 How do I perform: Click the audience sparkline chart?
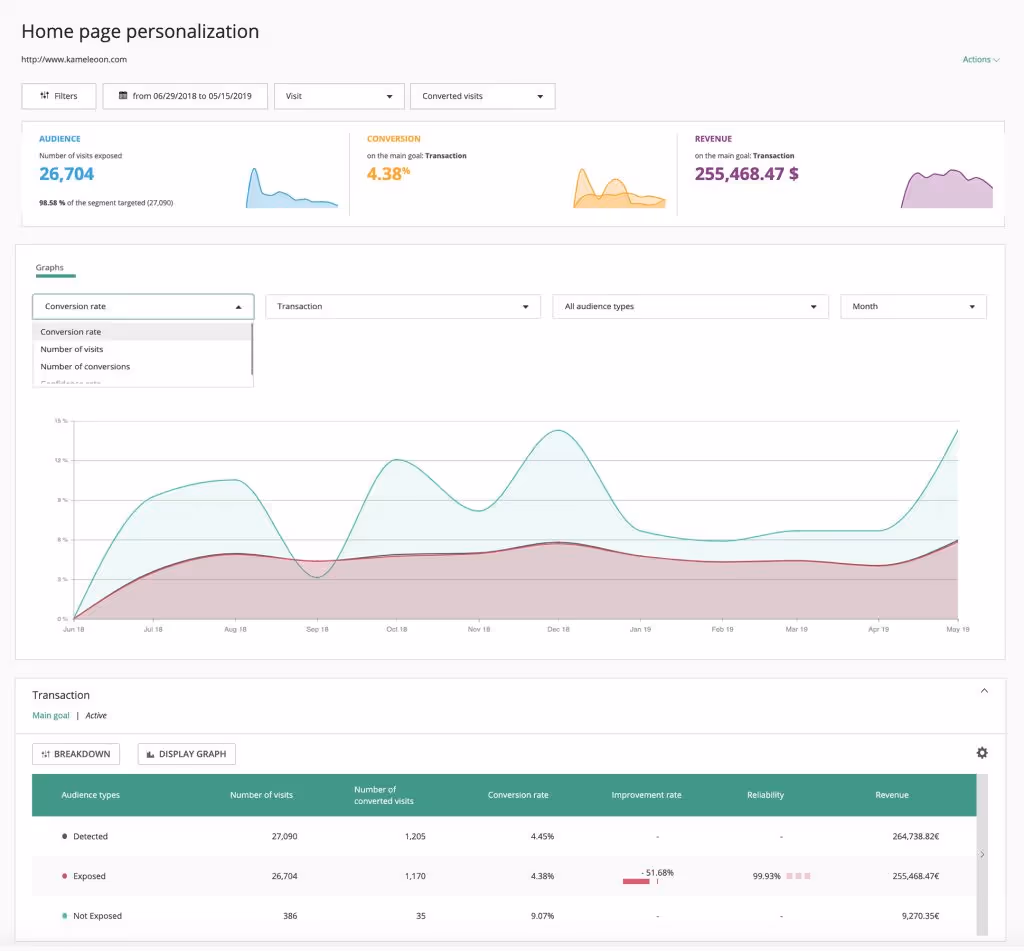tap(292, 188)
